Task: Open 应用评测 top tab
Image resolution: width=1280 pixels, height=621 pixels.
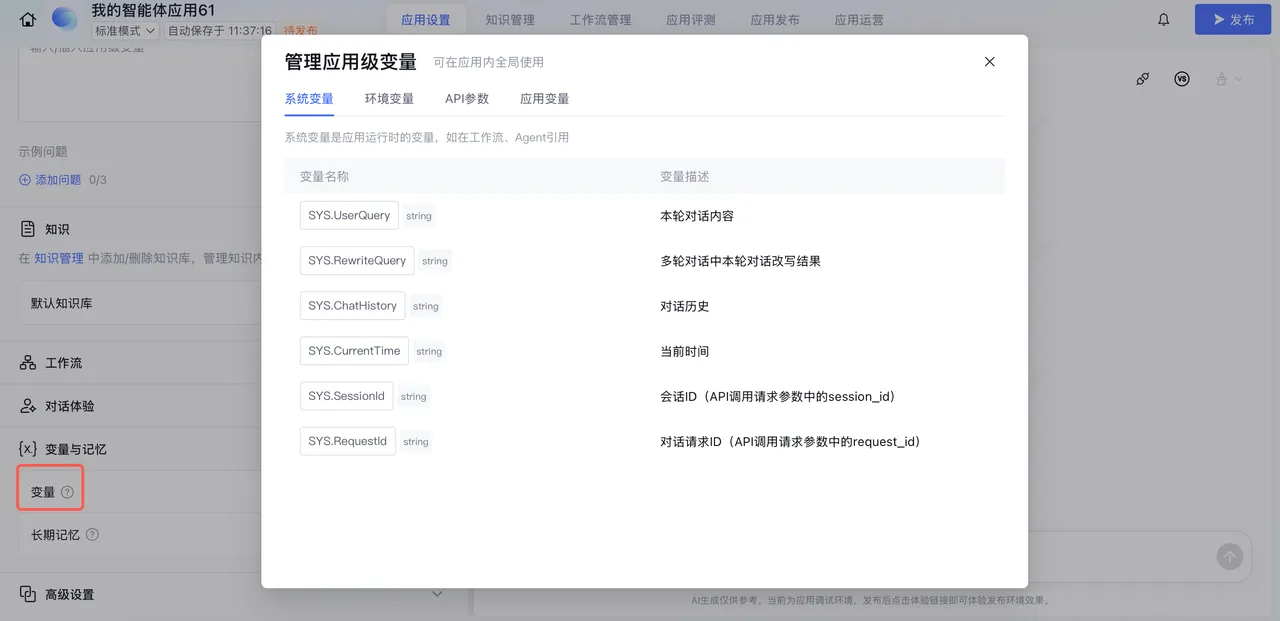Action: point(691,20)
